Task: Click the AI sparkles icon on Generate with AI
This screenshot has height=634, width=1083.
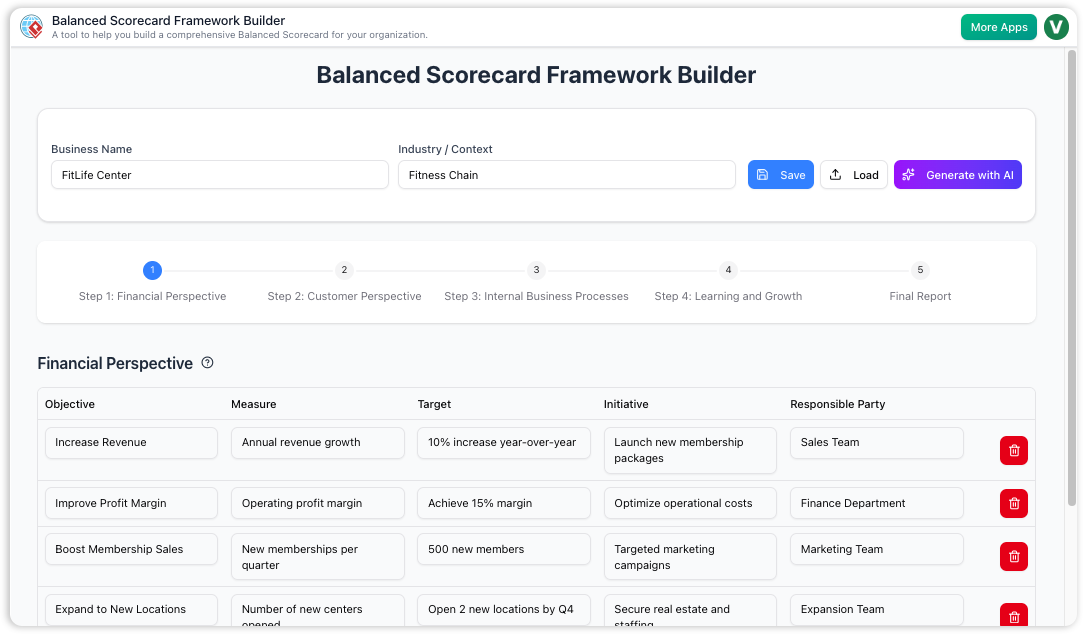Action: (908, 174)
